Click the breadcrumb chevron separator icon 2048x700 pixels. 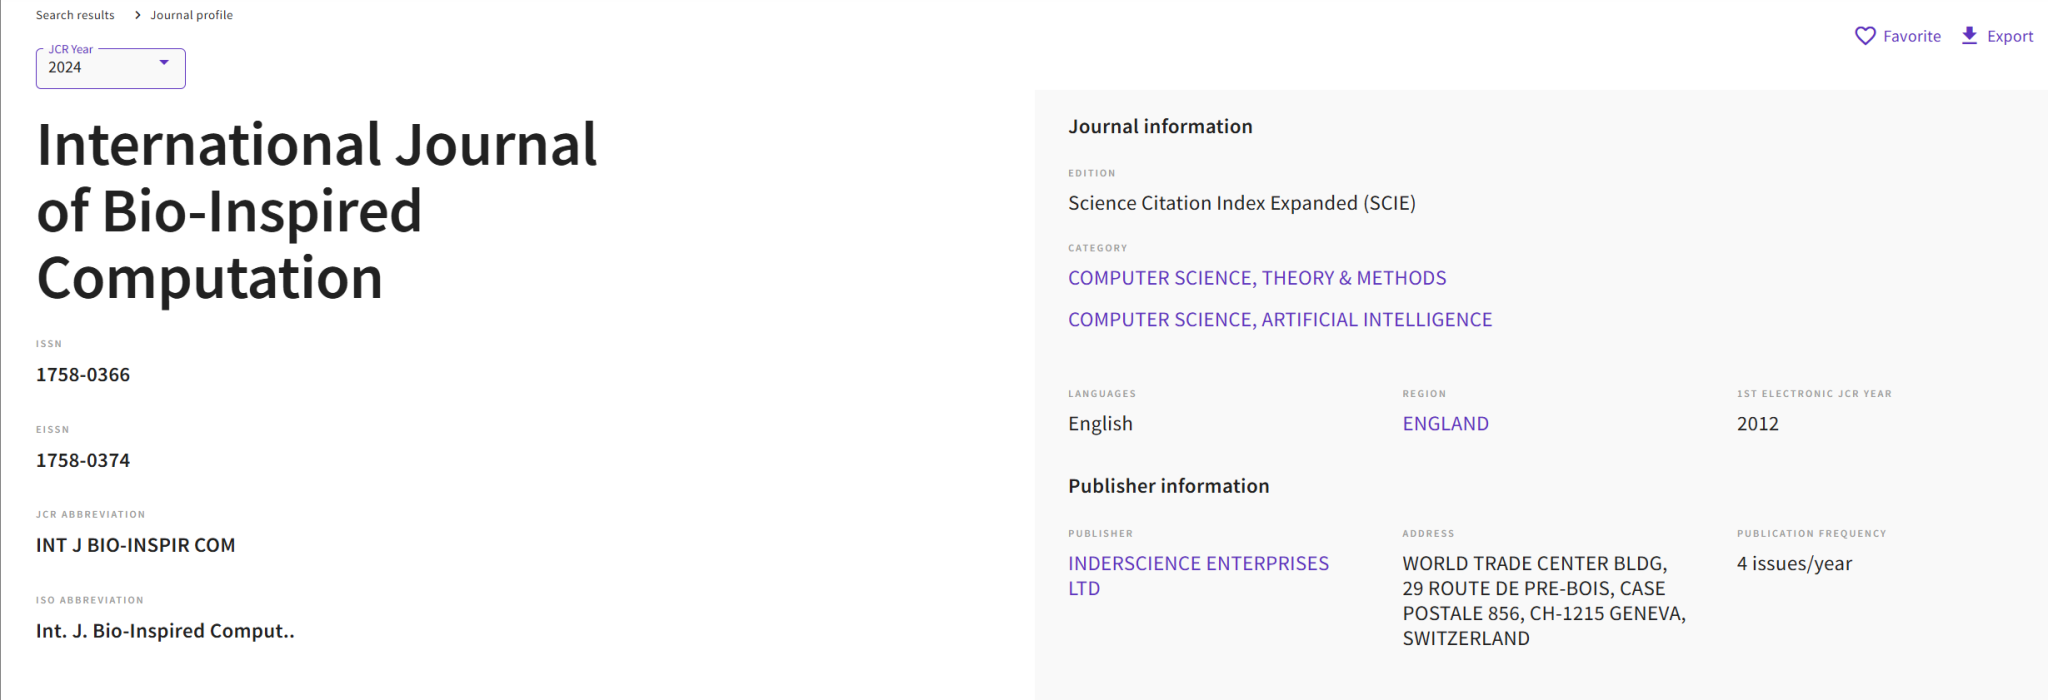(137, 15)
